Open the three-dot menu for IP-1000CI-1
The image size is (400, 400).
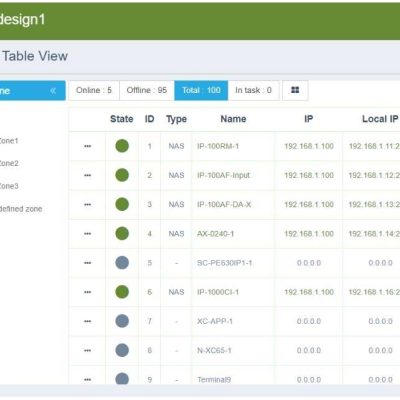(88, 292)
